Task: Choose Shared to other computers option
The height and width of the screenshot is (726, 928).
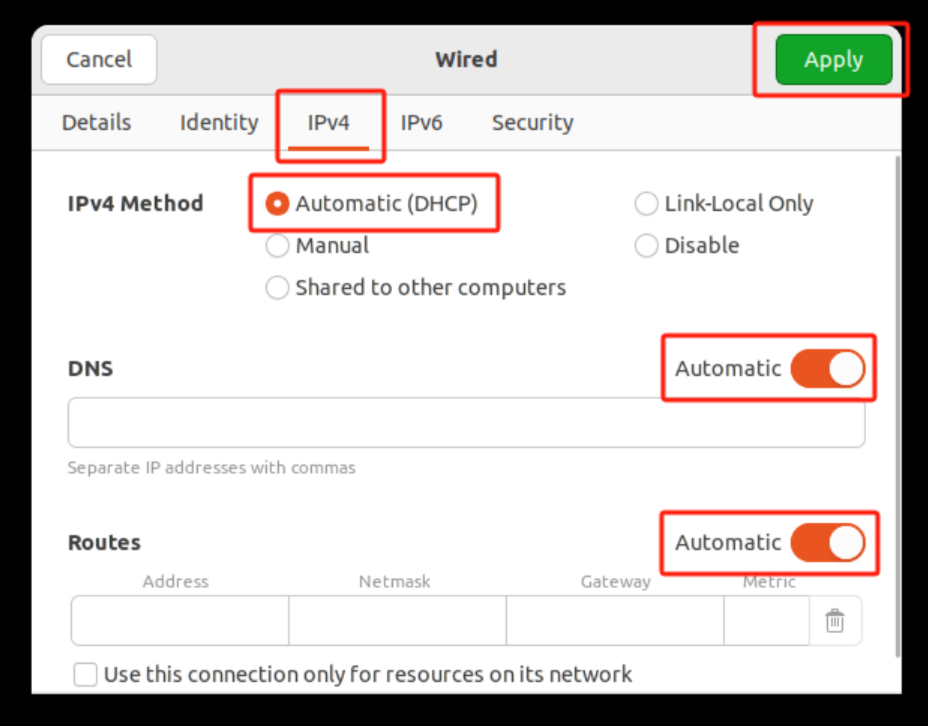Action: (x=278, y=288)
